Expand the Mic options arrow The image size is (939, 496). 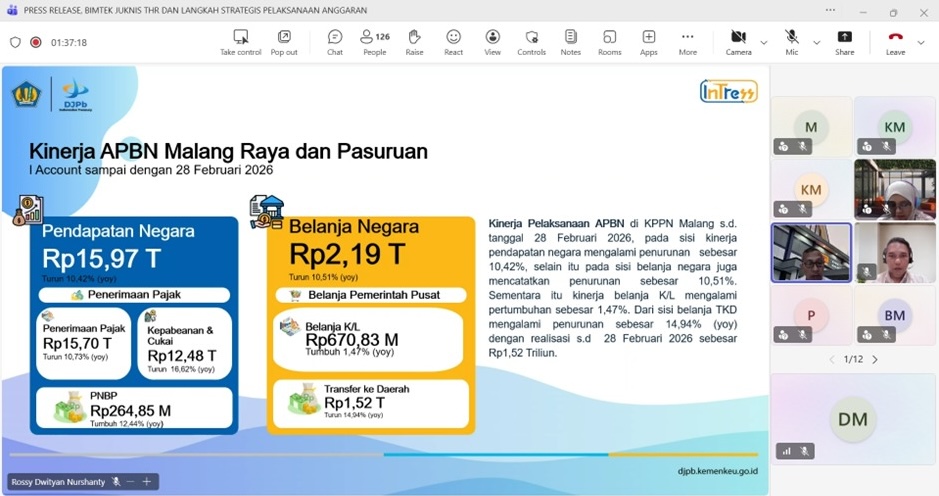[816, 43]
